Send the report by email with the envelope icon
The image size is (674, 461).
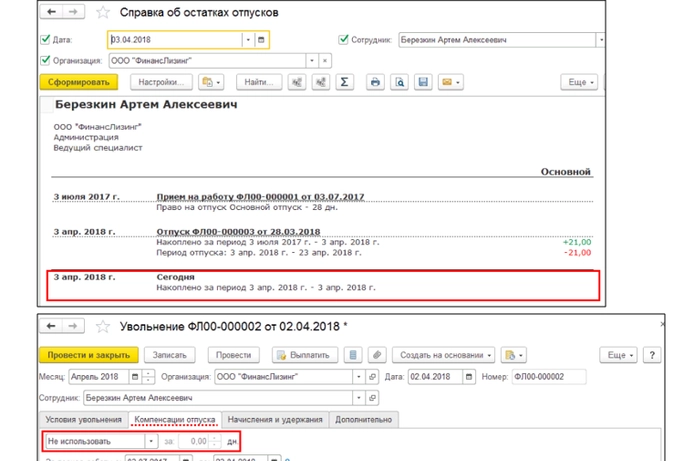click(450, 82)
